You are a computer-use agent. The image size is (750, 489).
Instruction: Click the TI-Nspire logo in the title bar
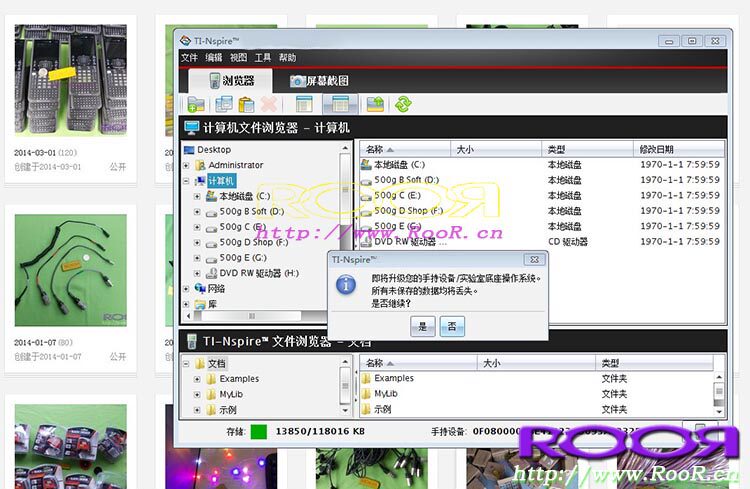pos(185,41)
